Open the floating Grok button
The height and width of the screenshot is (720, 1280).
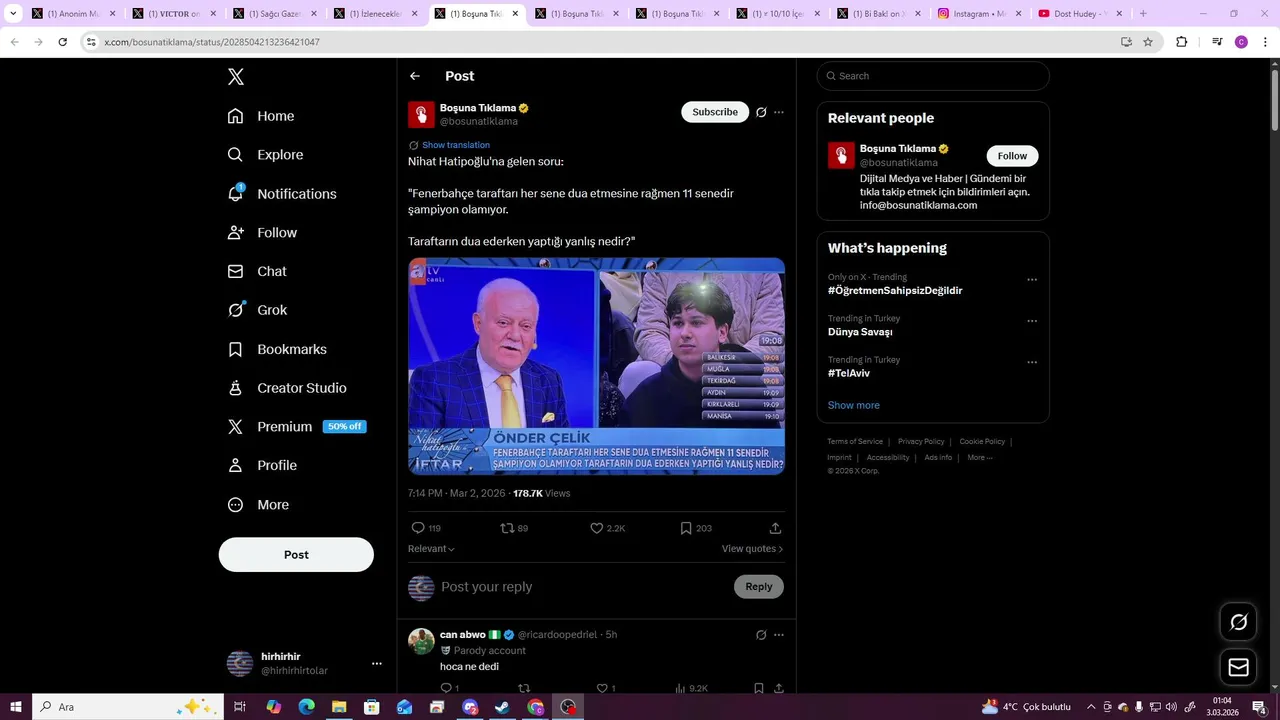[x=1238, y=622]
